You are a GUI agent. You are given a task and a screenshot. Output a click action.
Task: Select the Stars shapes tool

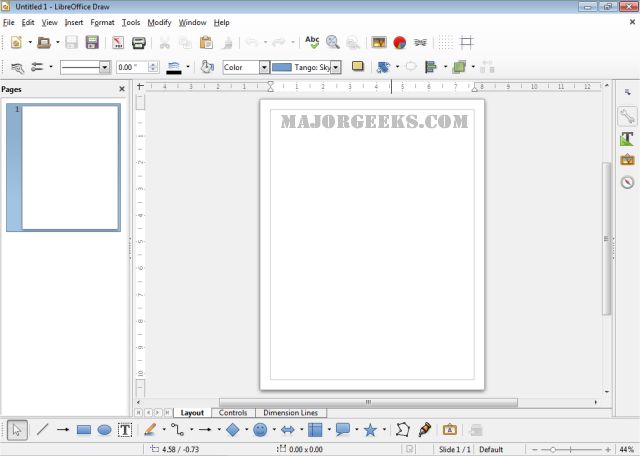[x=370, y=429]
